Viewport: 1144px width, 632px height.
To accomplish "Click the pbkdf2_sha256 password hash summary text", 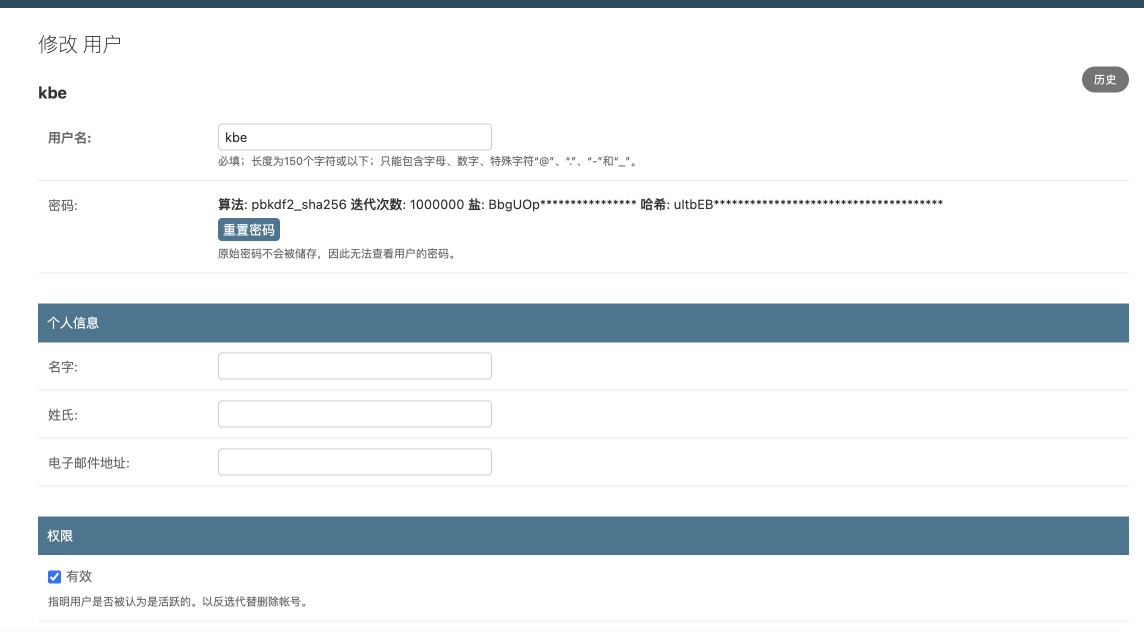I will tap(580, 205).
